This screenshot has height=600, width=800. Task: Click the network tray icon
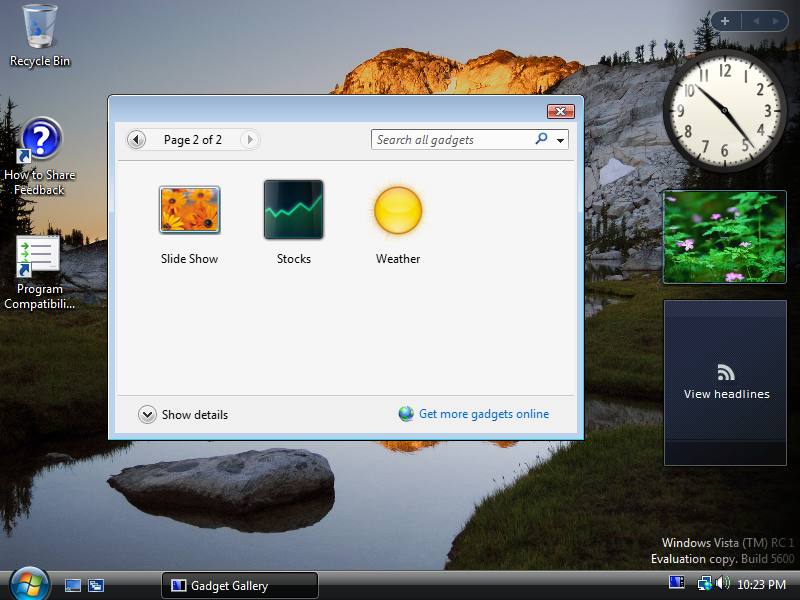tap(705, 583)
